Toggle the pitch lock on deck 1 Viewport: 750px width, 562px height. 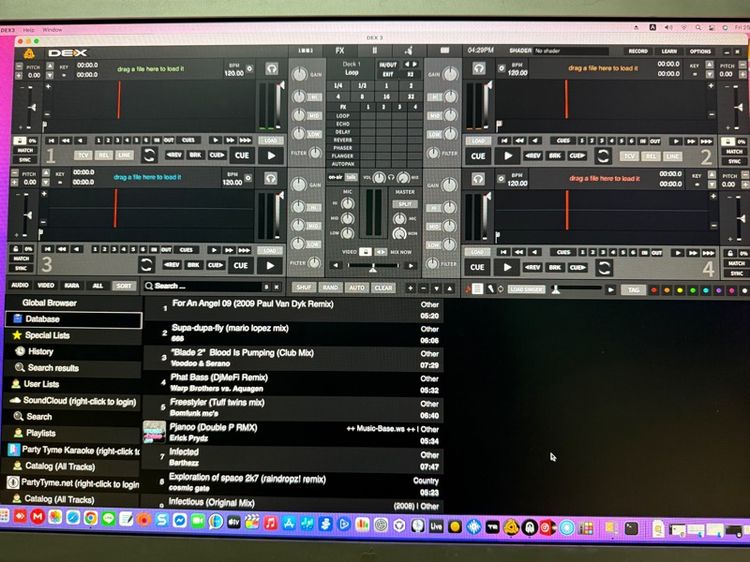point(20,141)
